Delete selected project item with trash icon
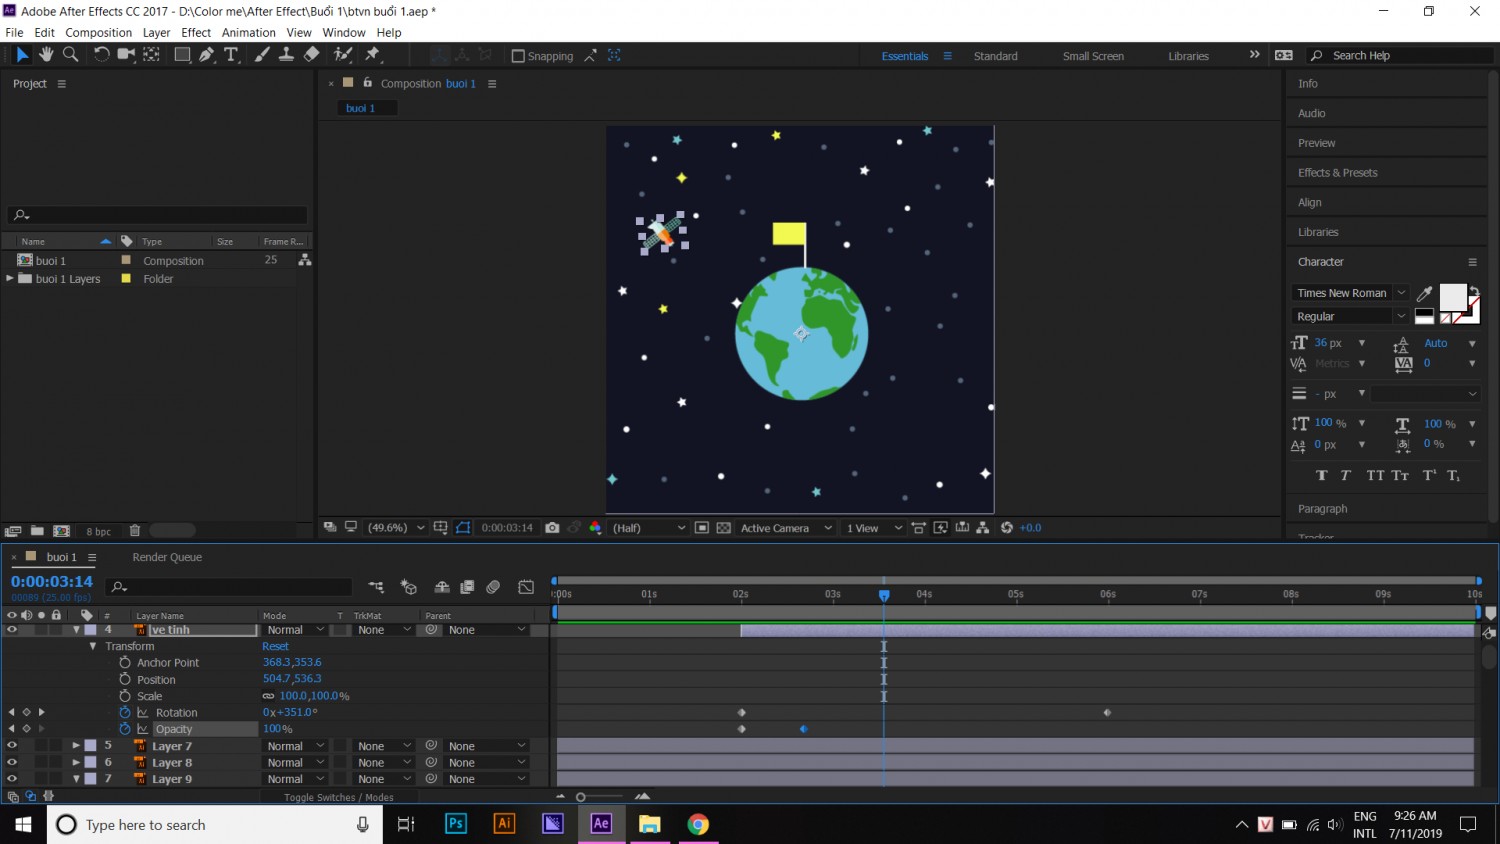The image size is (1500, 844). tap(135, 531)
